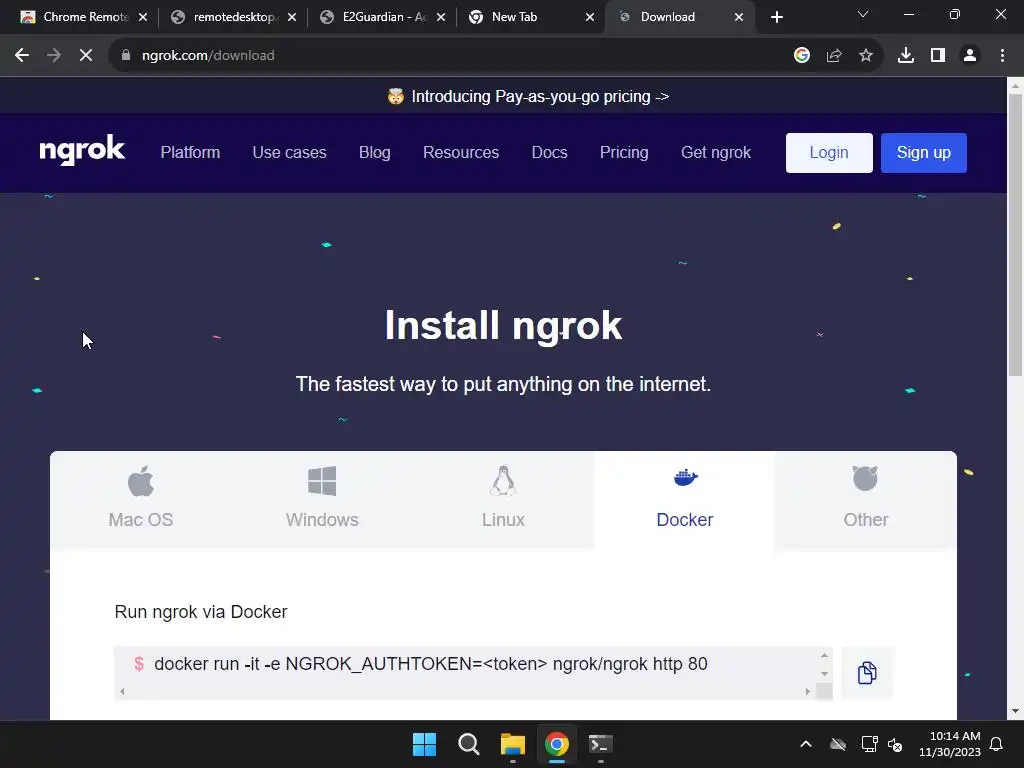The image size is (1024, 768).
Task: Go to the ngrok Blog
Action: tap(375, 152)
